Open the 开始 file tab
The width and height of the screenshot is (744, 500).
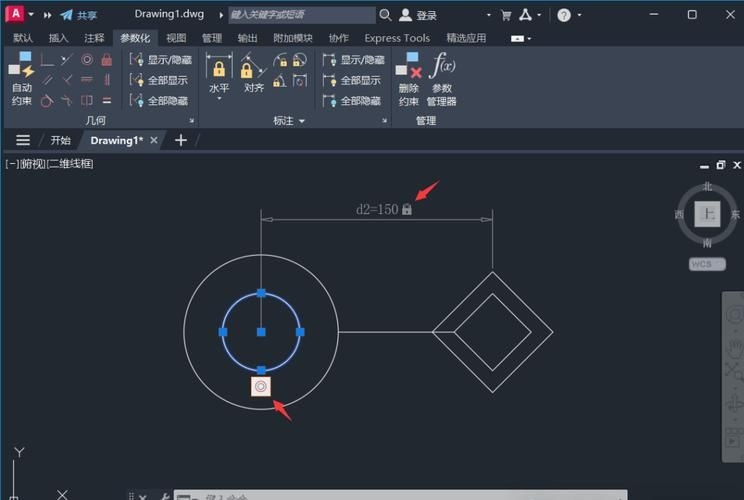pos(61,141)
